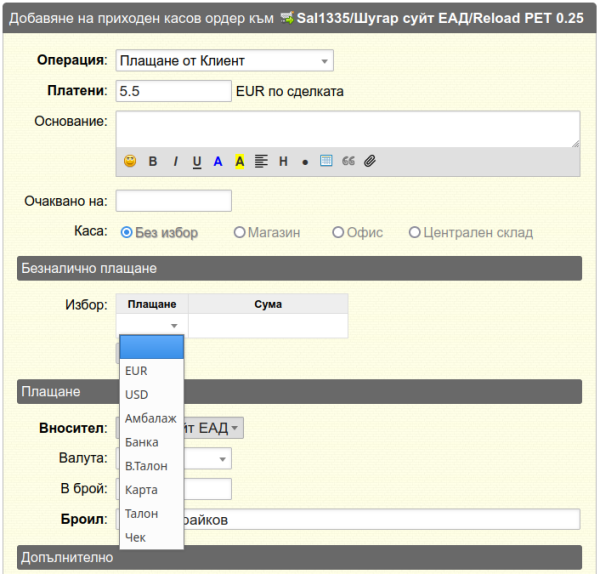Open the Валута dropdown arrow
The height and width of the screenshot is (574, 600).
pyautogui.click(x=222, y=459)
